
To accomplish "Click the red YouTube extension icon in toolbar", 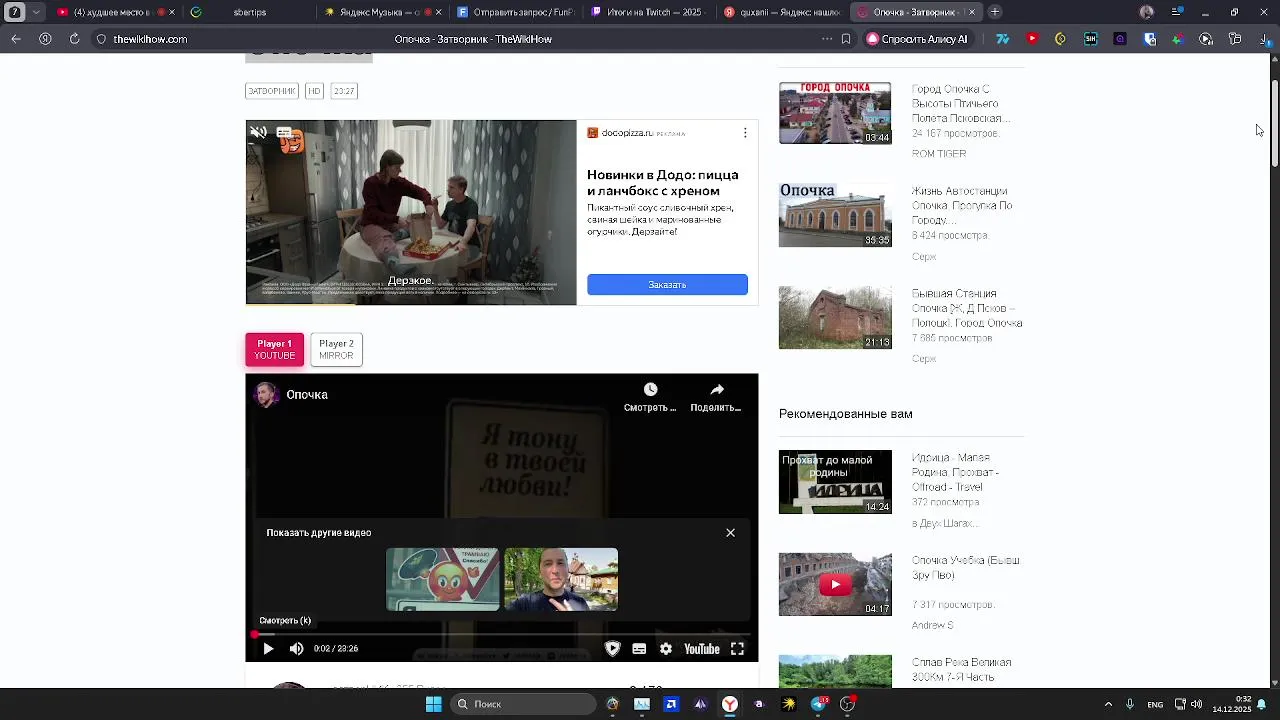I will [1032, 39].
